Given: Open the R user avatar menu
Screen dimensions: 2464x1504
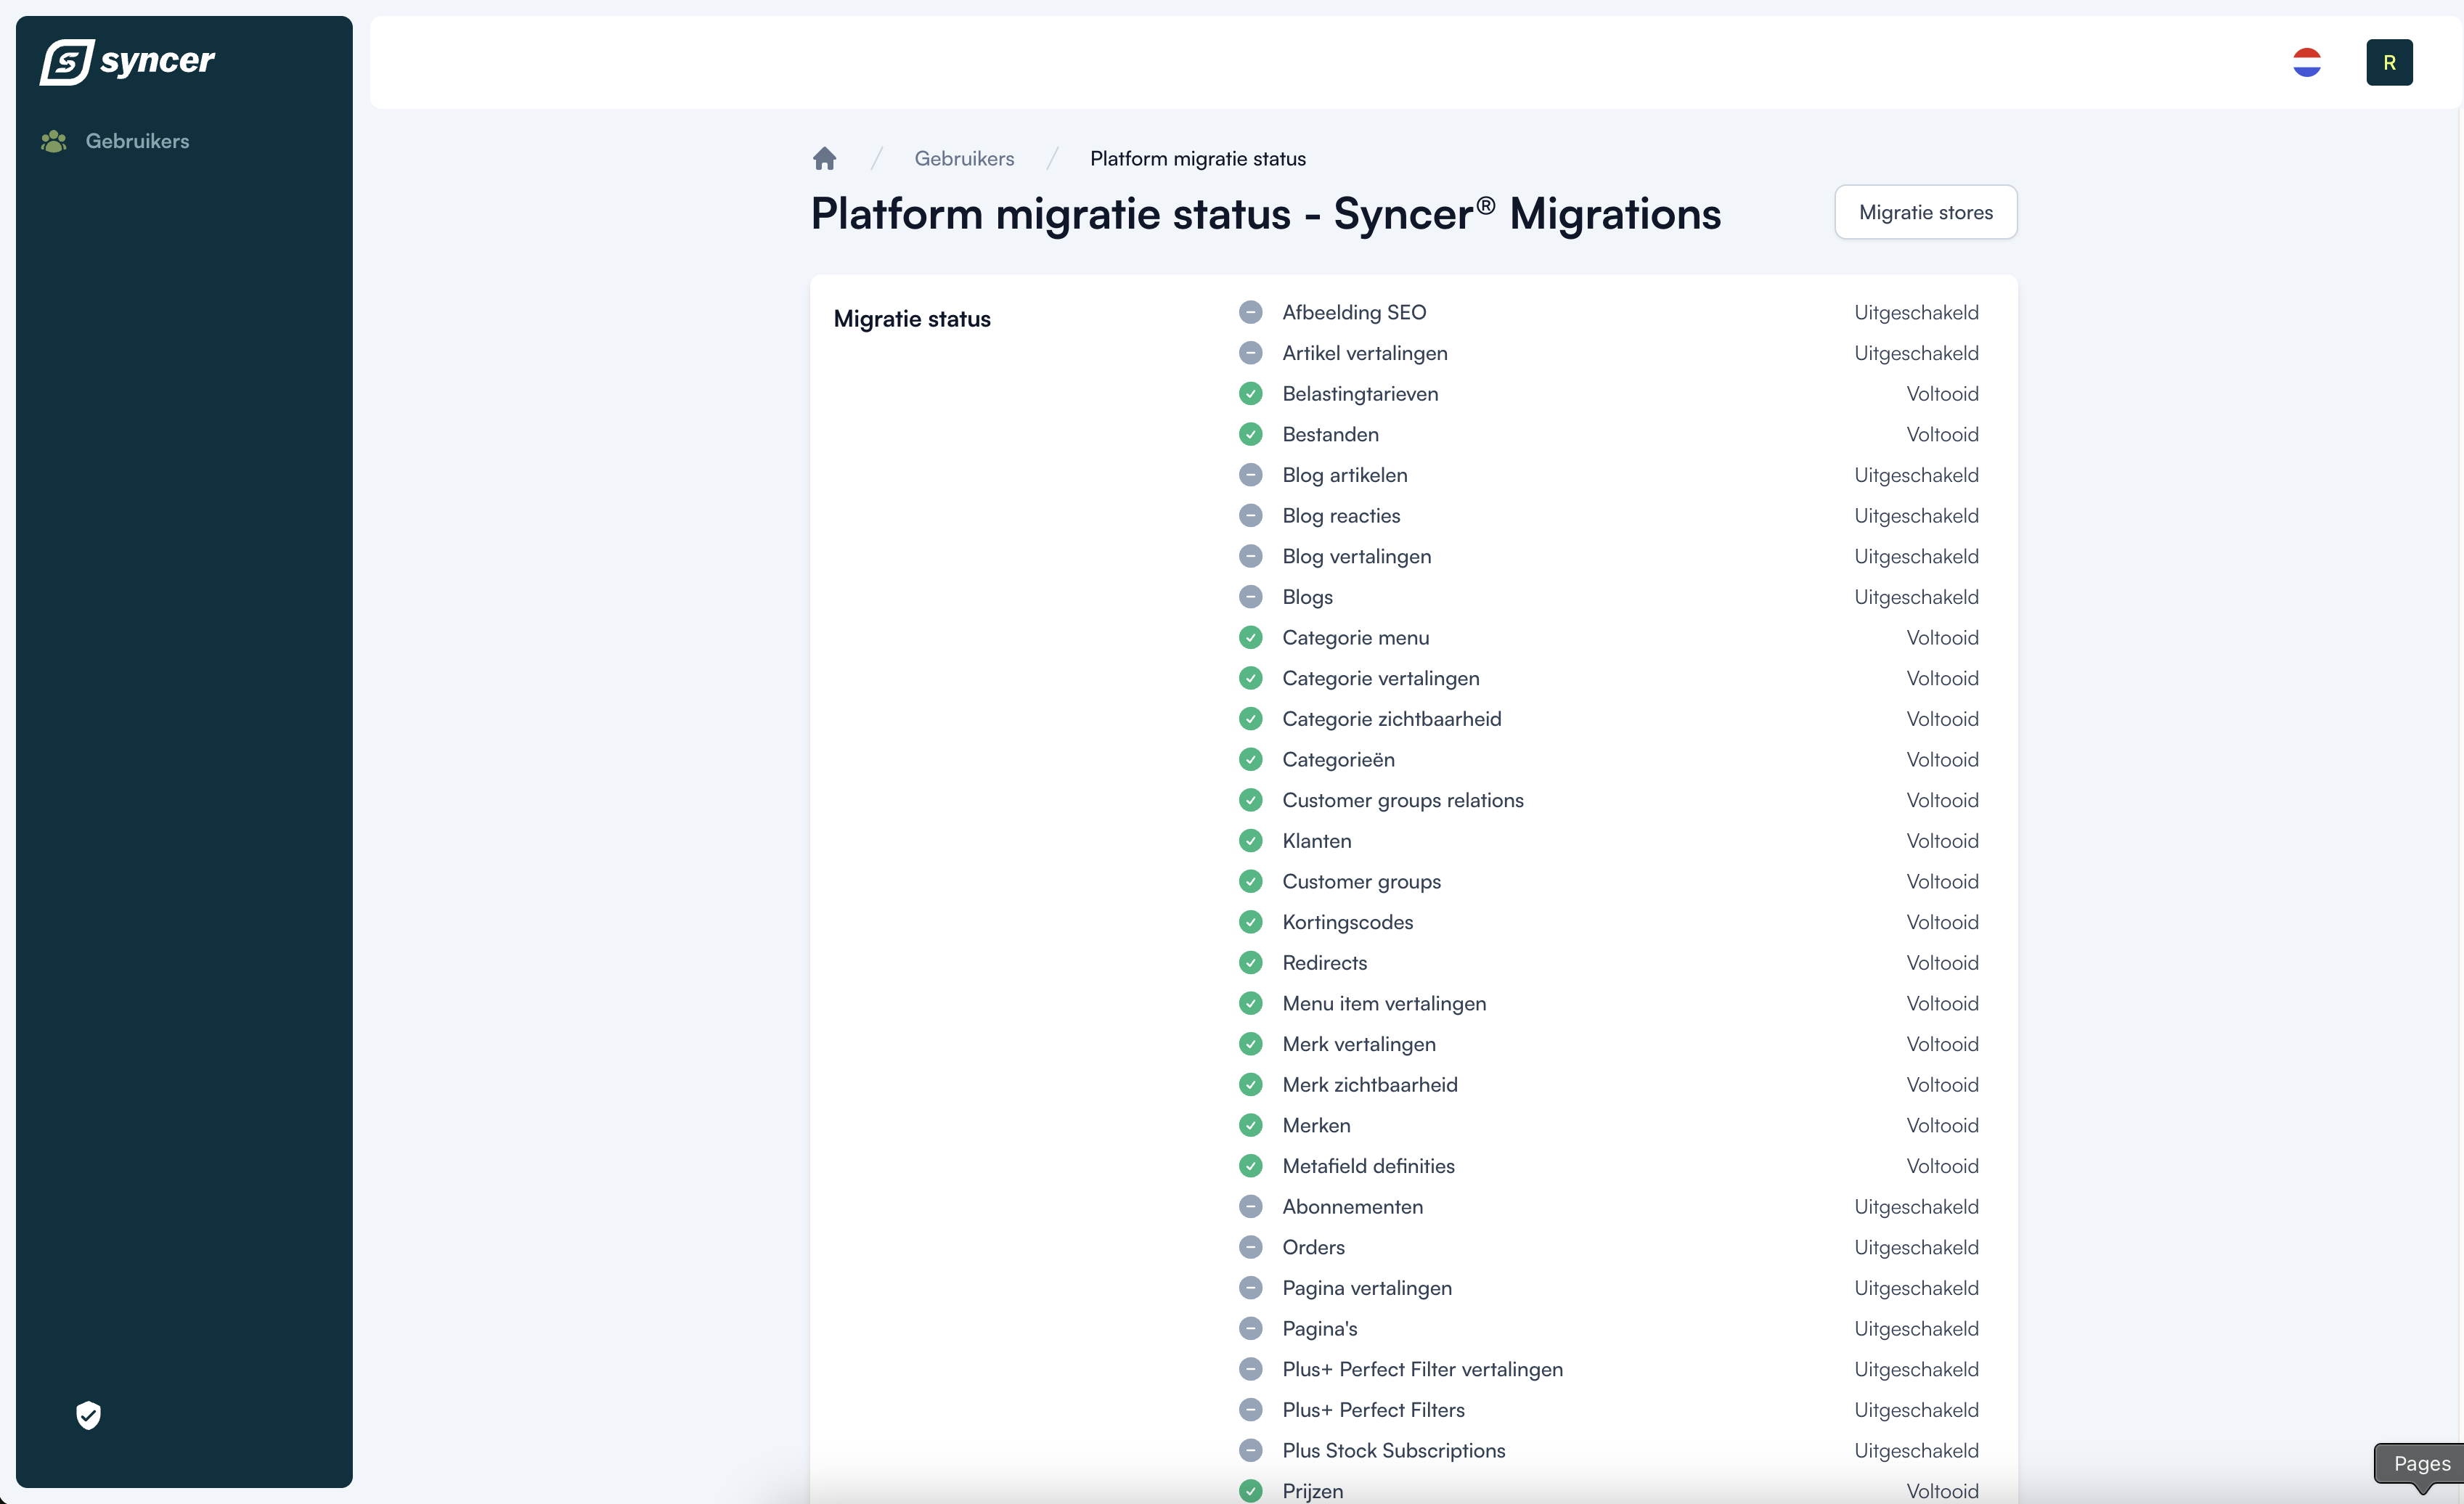Looking at the screenshot, I should click(x=2389, y=62).
